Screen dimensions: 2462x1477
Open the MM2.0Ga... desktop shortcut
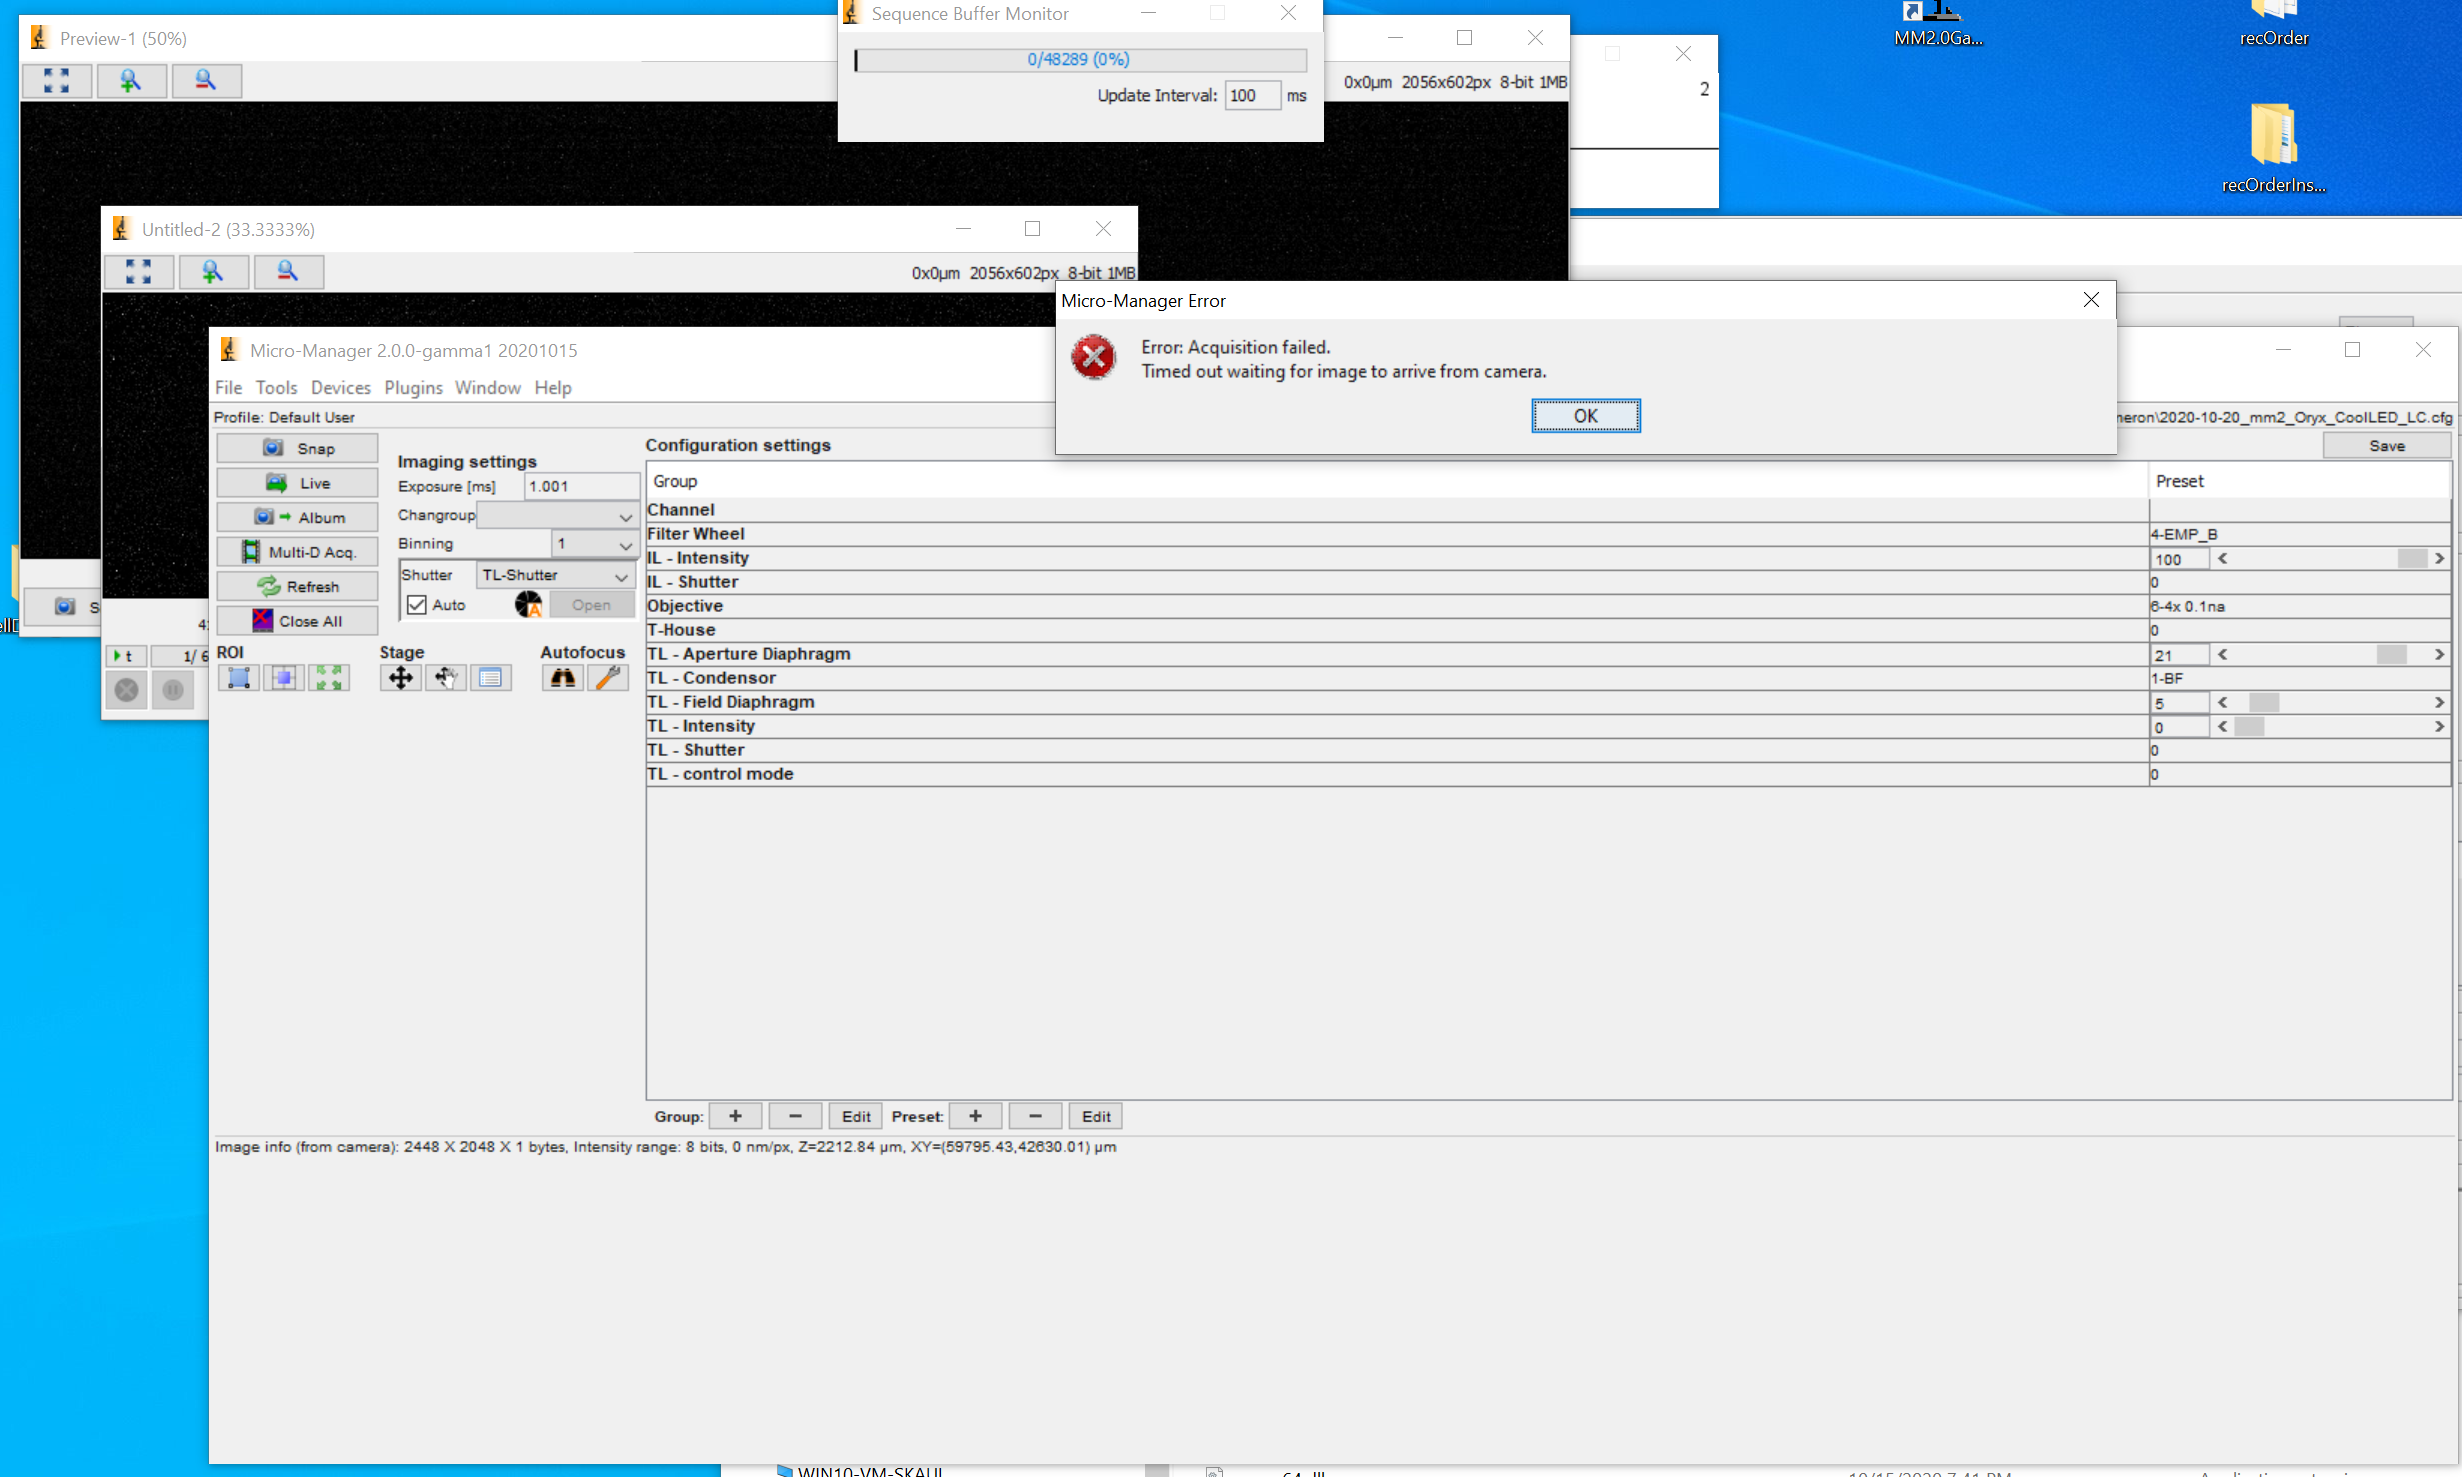pyautogui.click(x=1937, y=24)
